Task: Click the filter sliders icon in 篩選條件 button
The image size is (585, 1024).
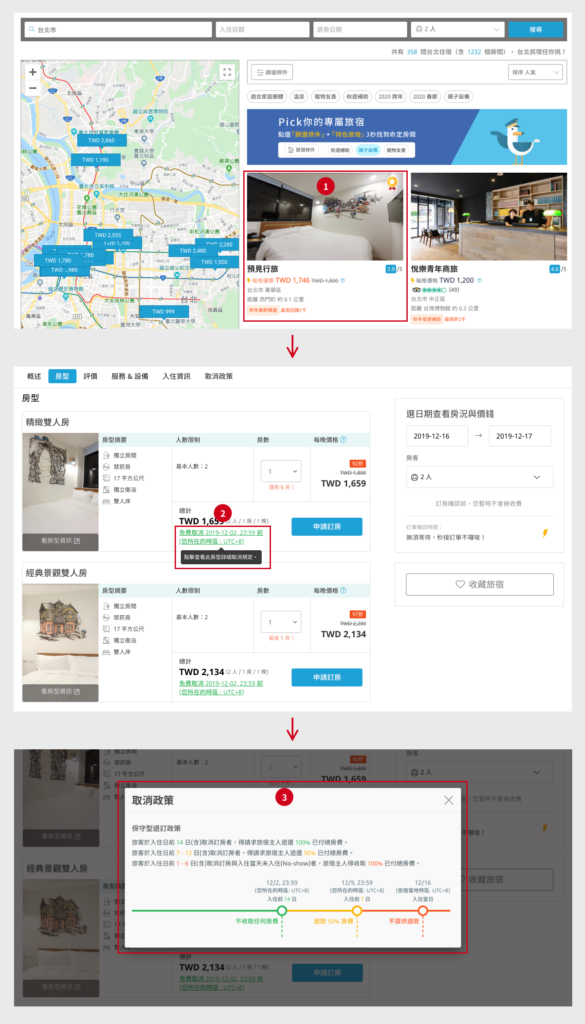Action: [260, 72]
